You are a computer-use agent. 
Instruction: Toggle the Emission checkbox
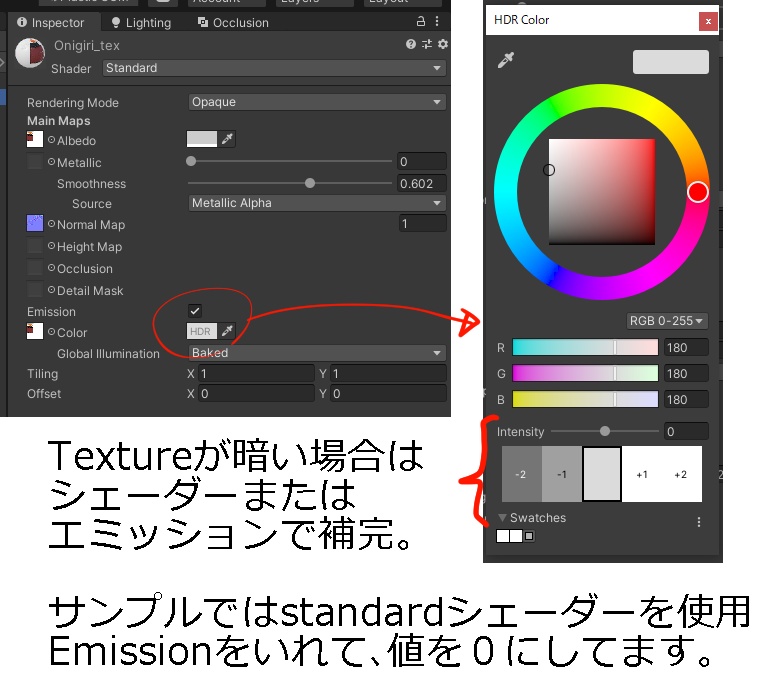coord(195,310)
